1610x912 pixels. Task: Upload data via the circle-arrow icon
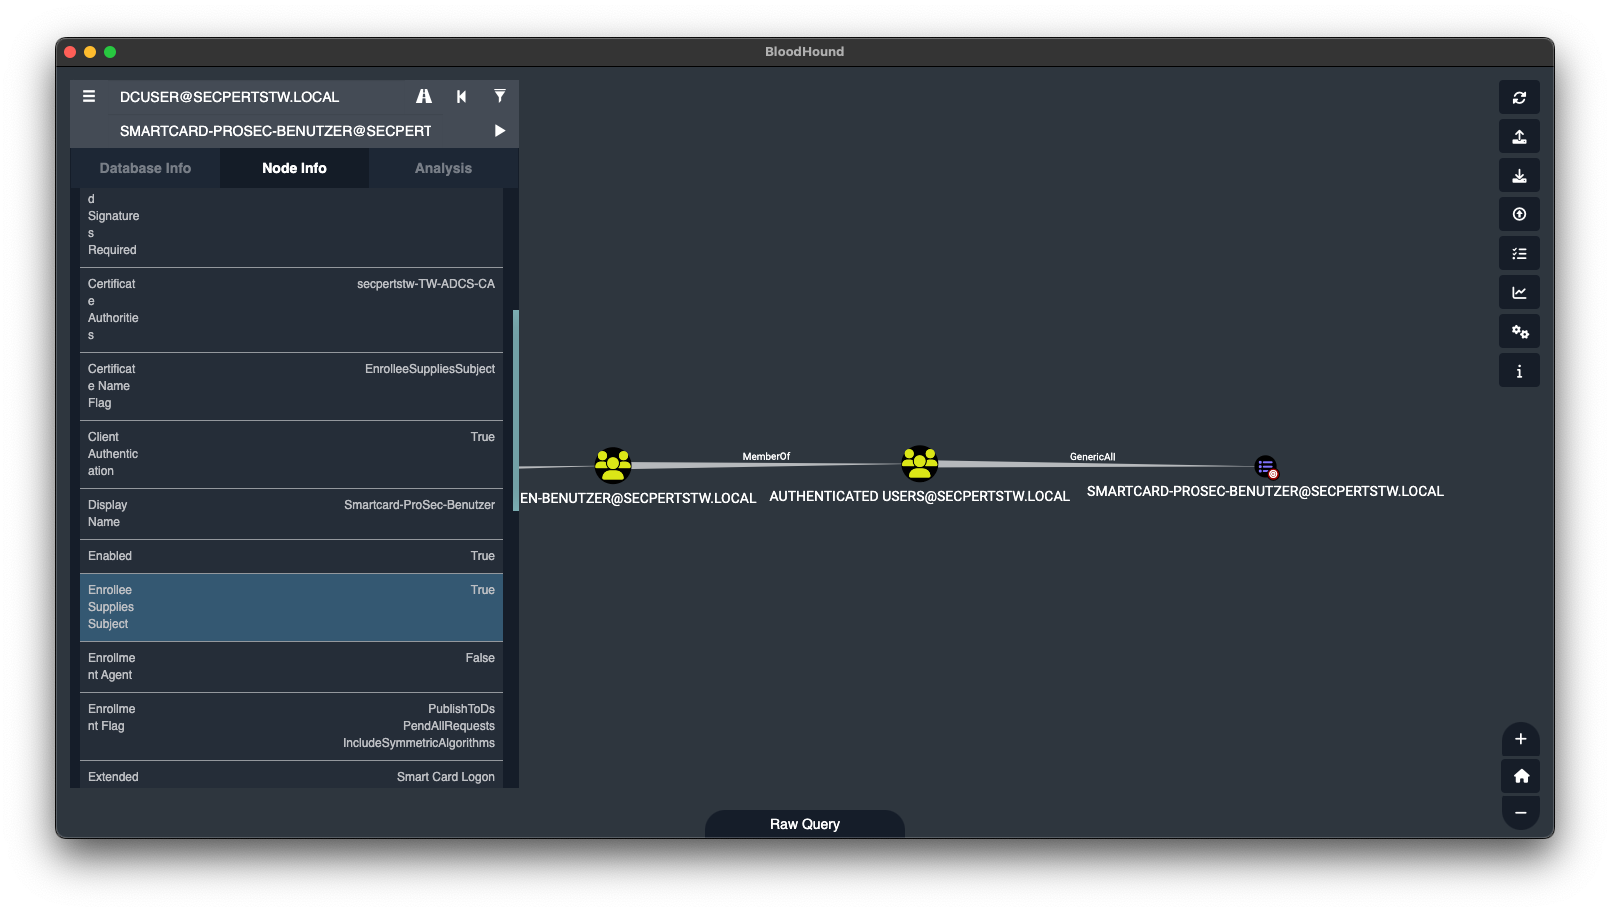tap(1519, 213)
